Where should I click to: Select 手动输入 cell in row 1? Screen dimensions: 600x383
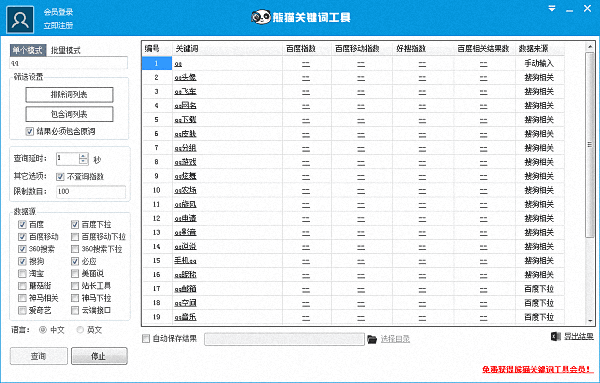click(x=540, y=63)
